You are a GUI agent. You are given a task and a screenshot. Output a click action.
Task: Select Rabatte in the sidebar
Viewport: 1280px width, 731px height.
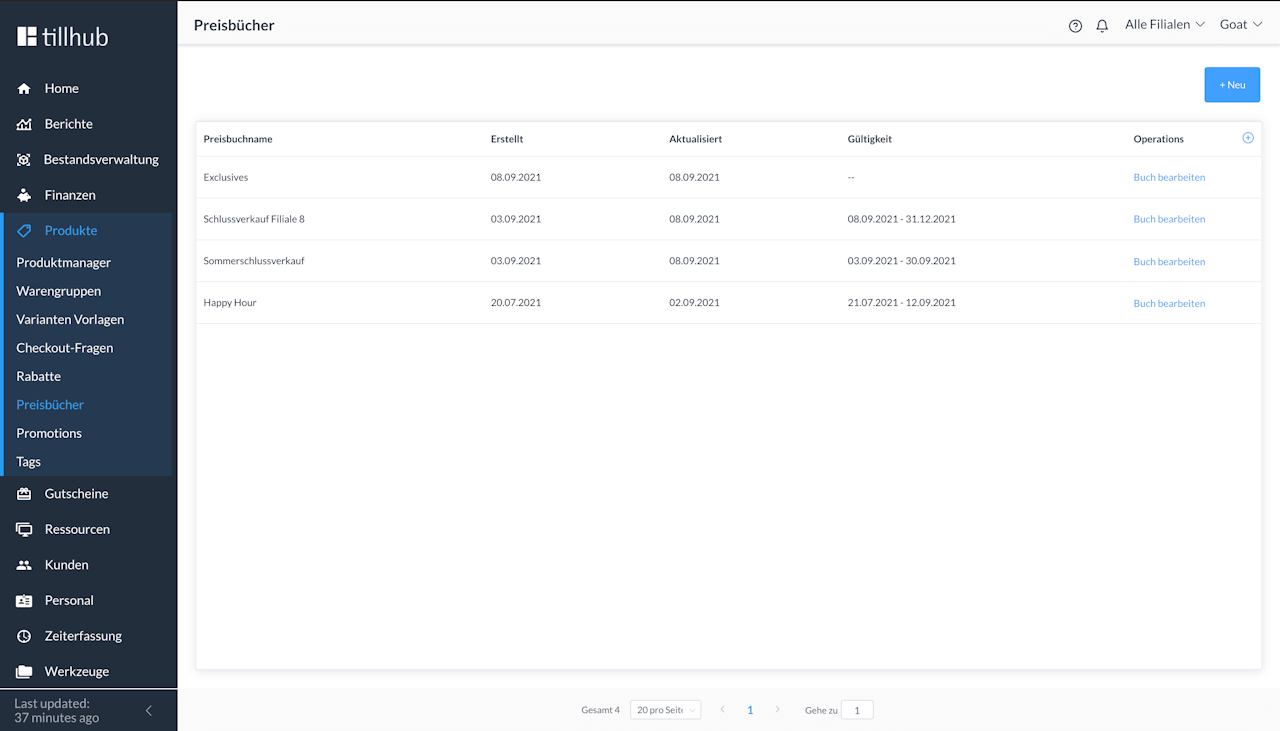[38, 377]
